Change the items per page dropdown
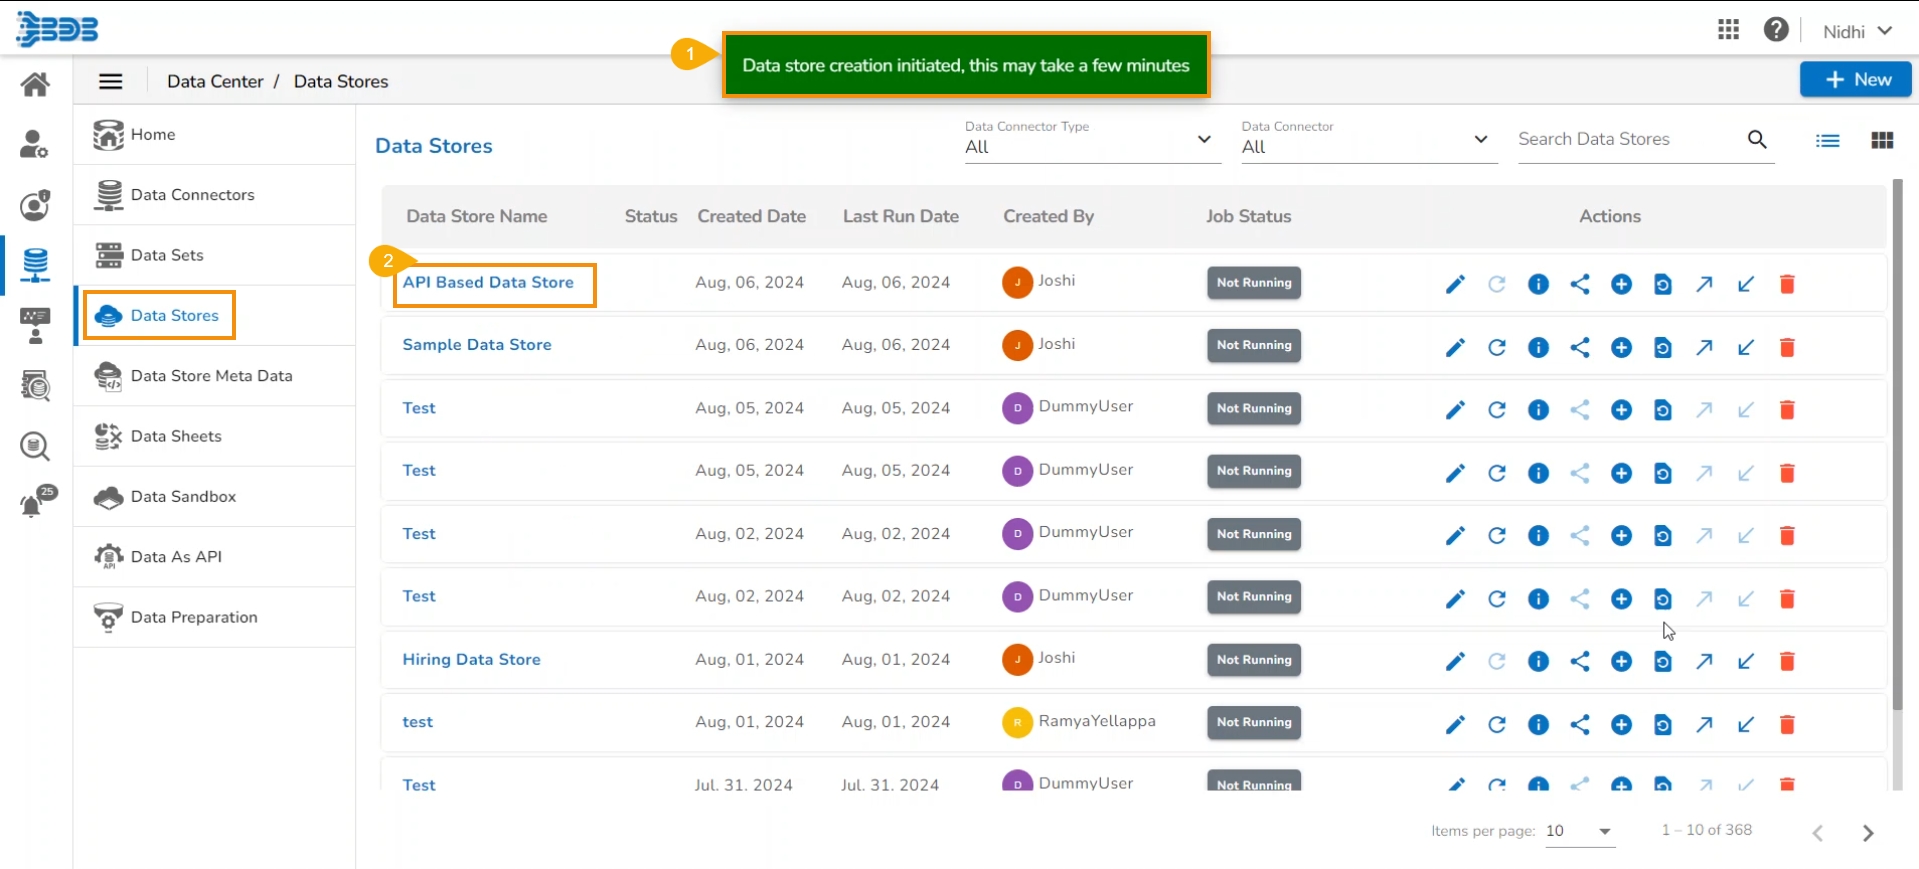Image resolution: width=1919 pixels, height=869 pixels. pos(1579,831)
